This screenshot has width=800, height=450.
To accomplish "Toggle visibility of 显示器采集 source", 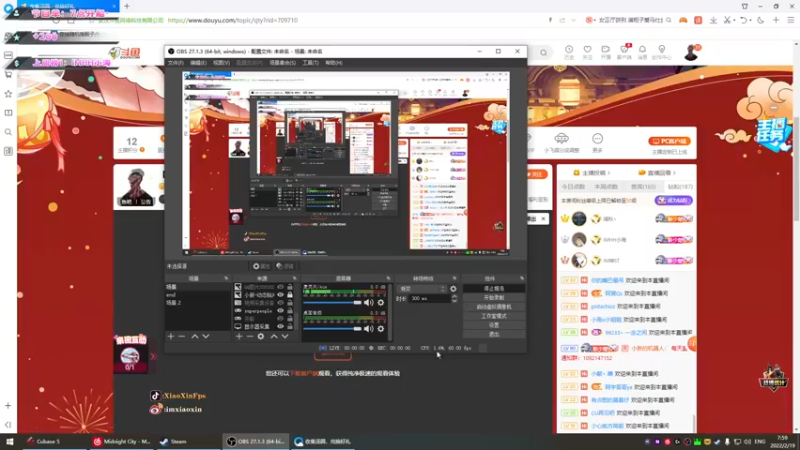I will (280, 326).
